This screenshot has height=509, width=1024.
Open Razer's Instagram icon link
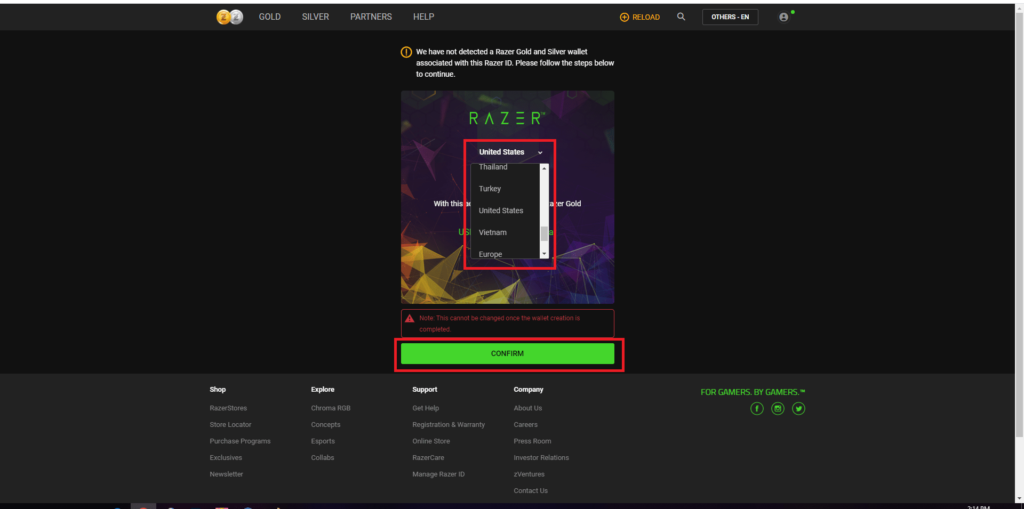(x=778, y=408)
